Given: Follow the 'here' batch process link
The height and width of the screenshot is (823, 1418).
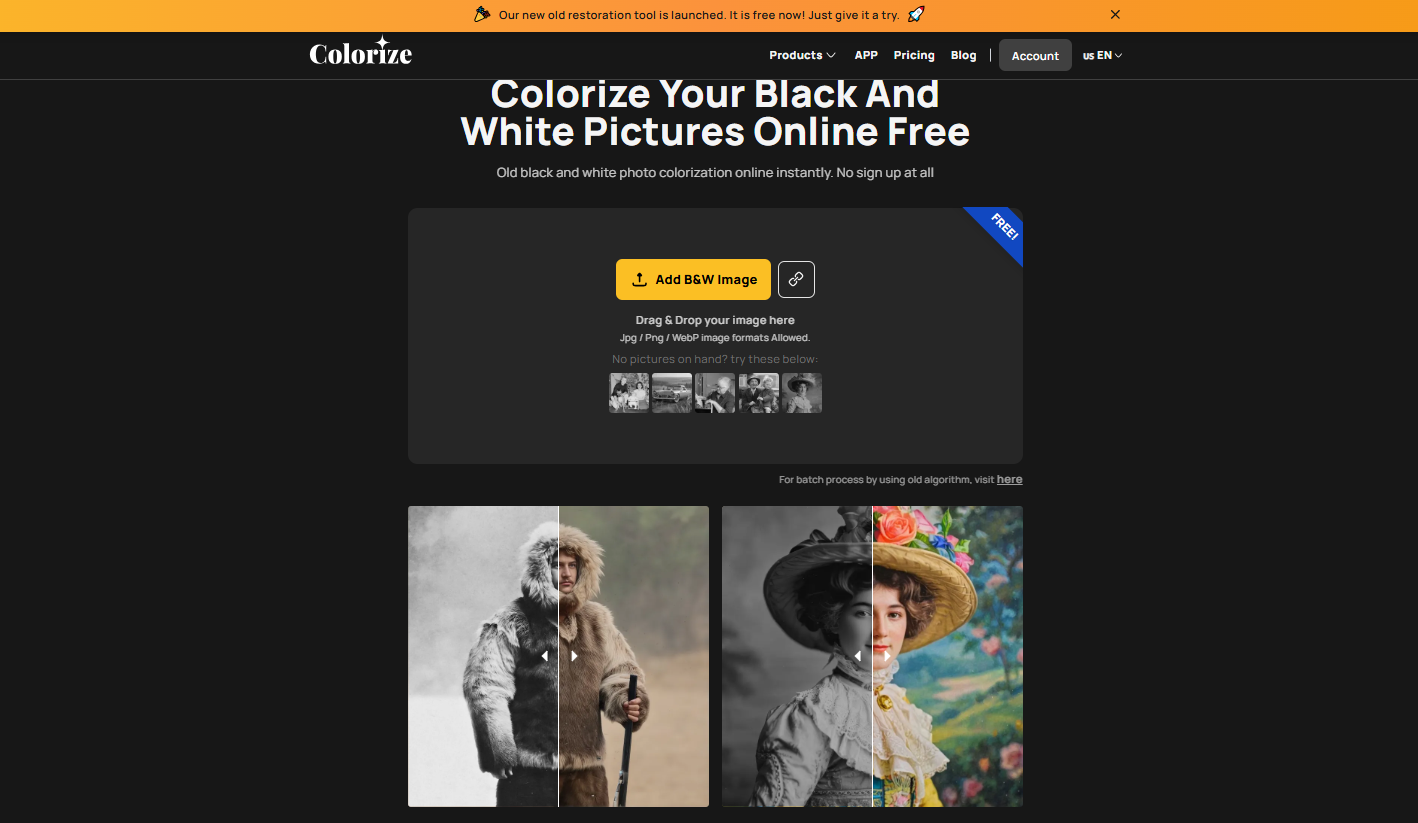Looking at the screenshot, I should (x=1009, y=480).
